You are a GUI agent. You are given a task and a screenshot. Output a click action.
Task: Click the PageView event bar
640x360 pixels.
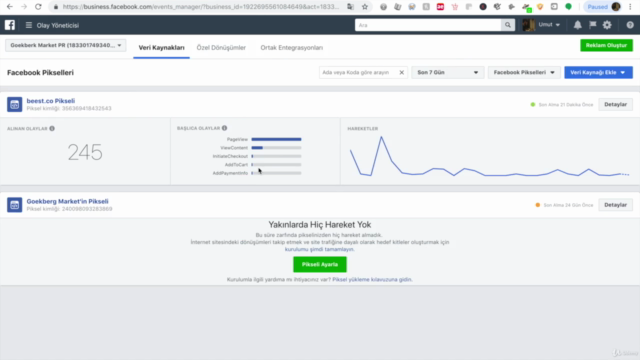point(276,140)
